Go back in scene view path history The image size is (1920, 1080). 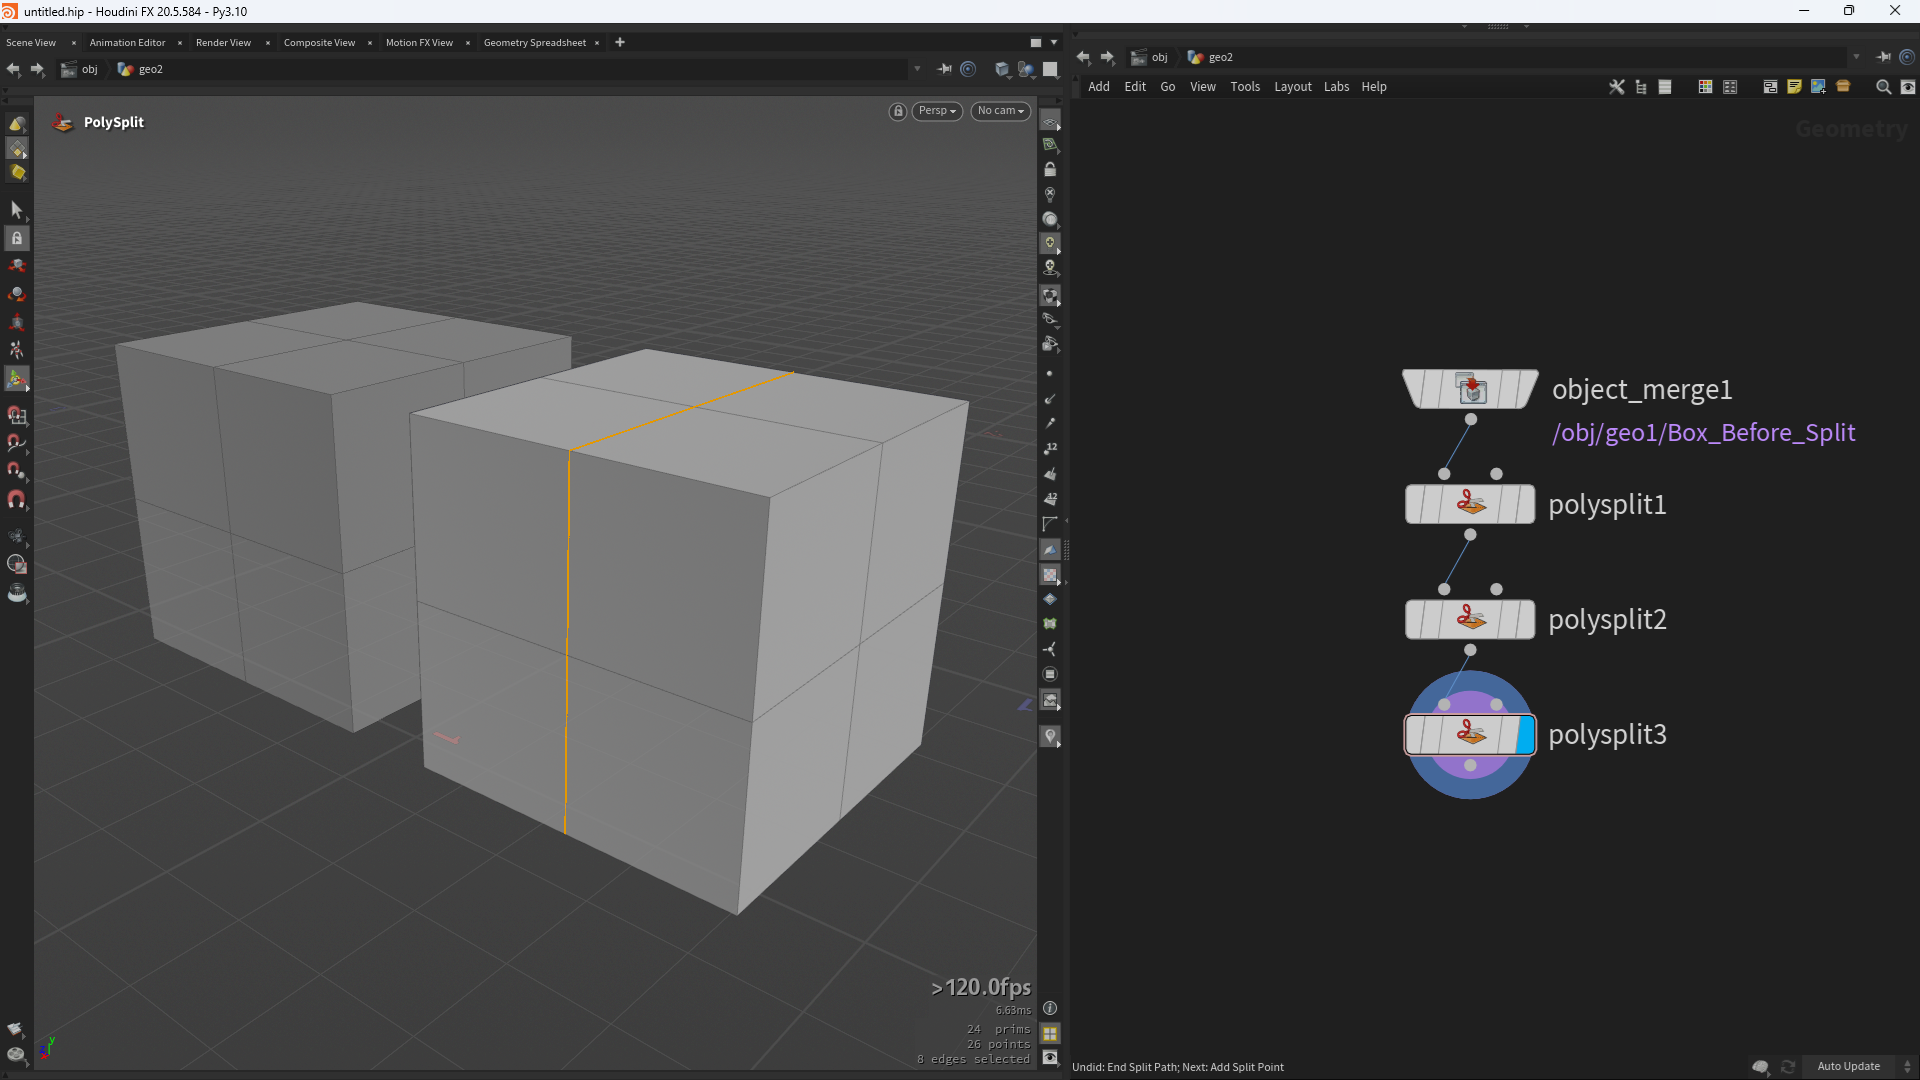pyautogui.click(x=13, y=69)
